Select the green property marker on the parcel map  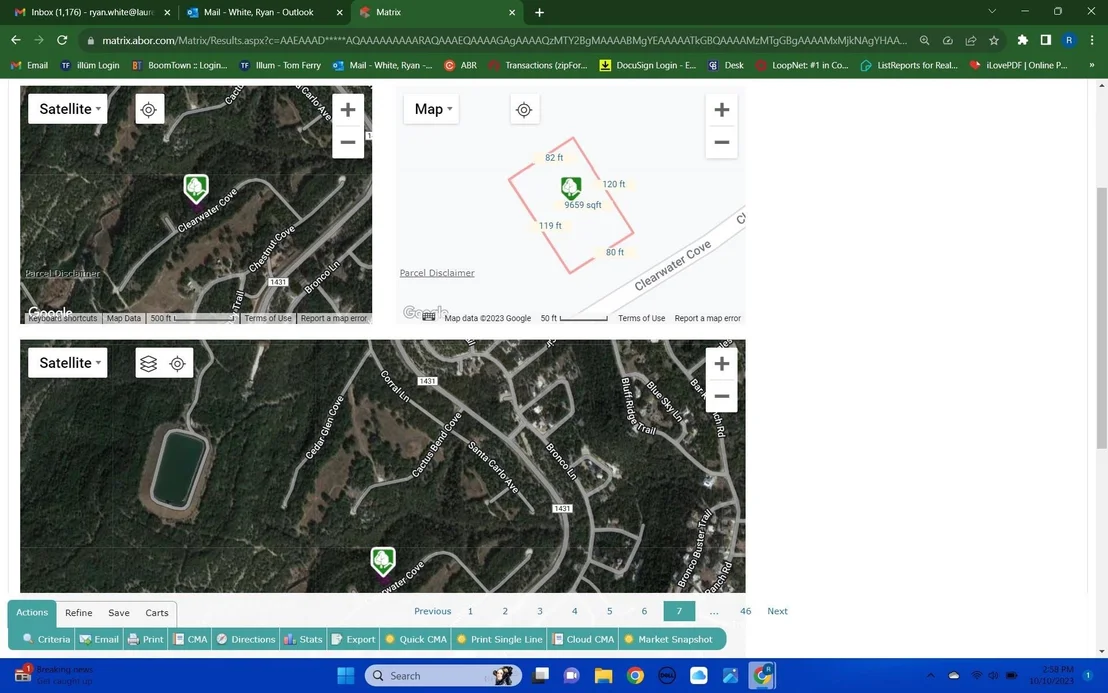(571, 188)
